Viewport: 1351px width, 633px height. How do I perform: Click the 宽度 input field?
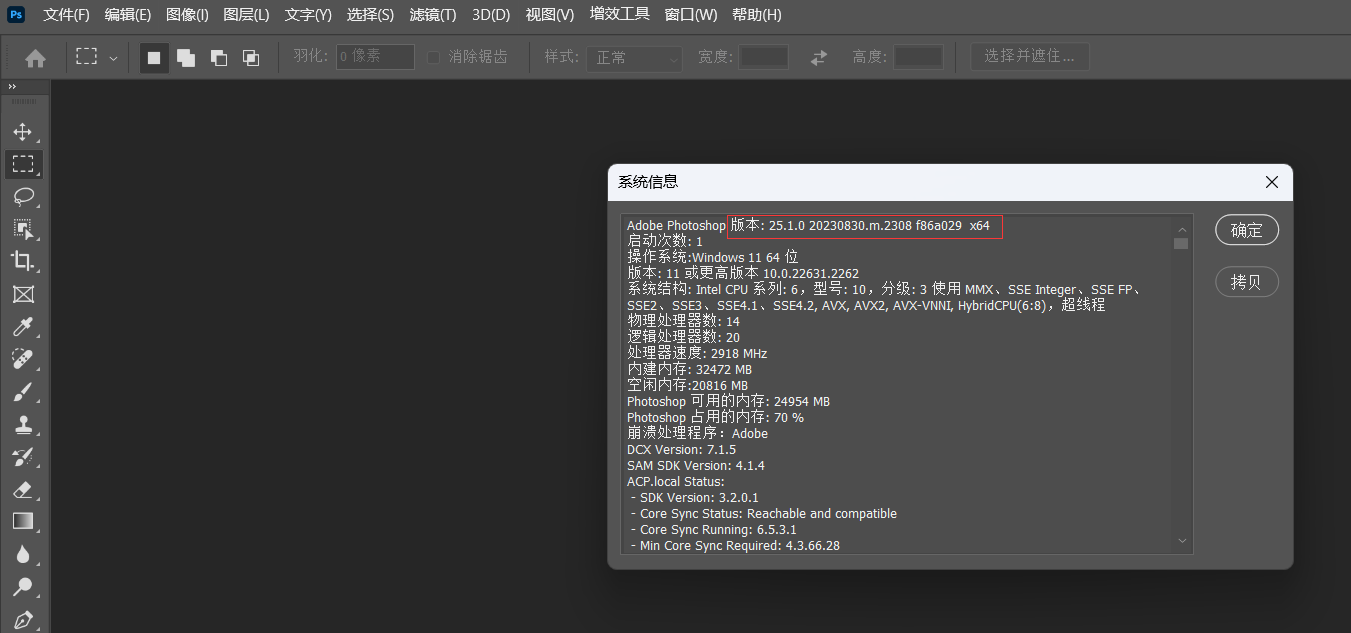[x=764, y=57]
